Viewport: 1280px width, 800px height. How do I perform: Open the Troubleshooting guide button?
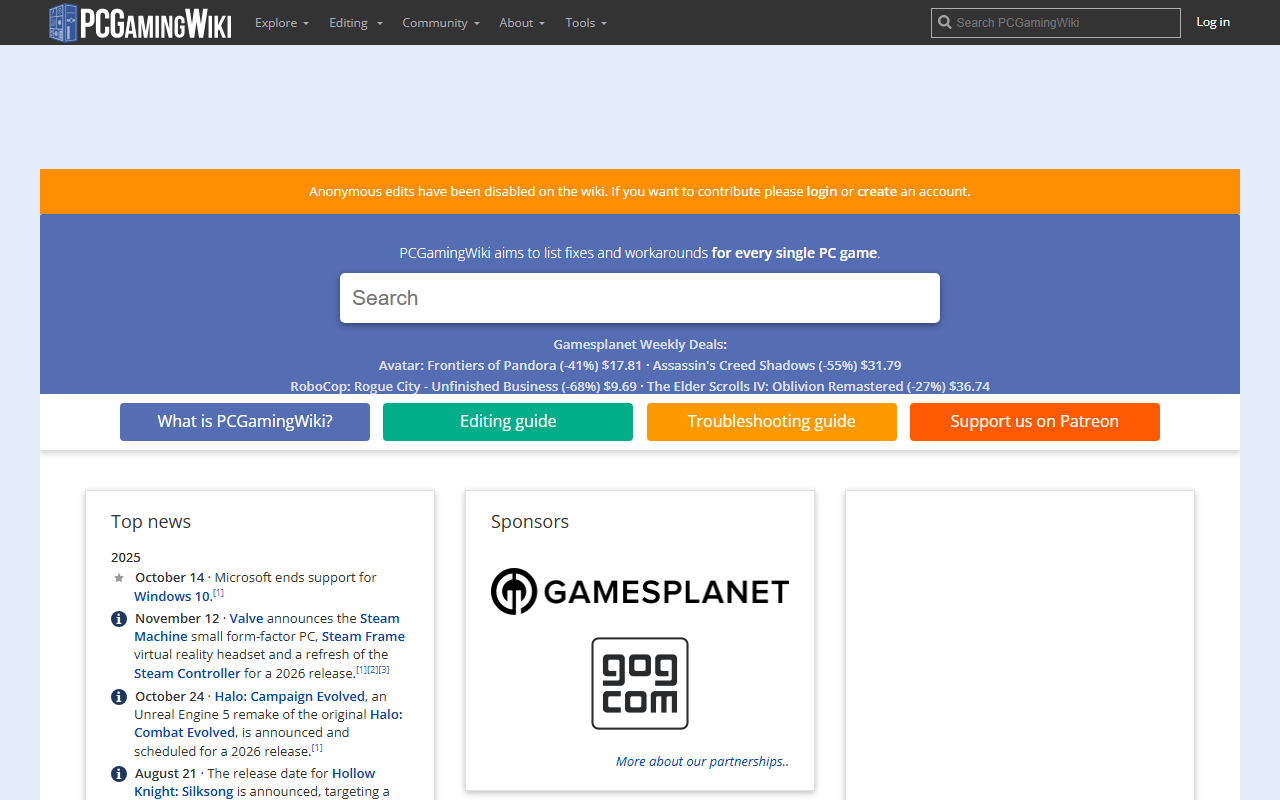click(x=772, y=422)
